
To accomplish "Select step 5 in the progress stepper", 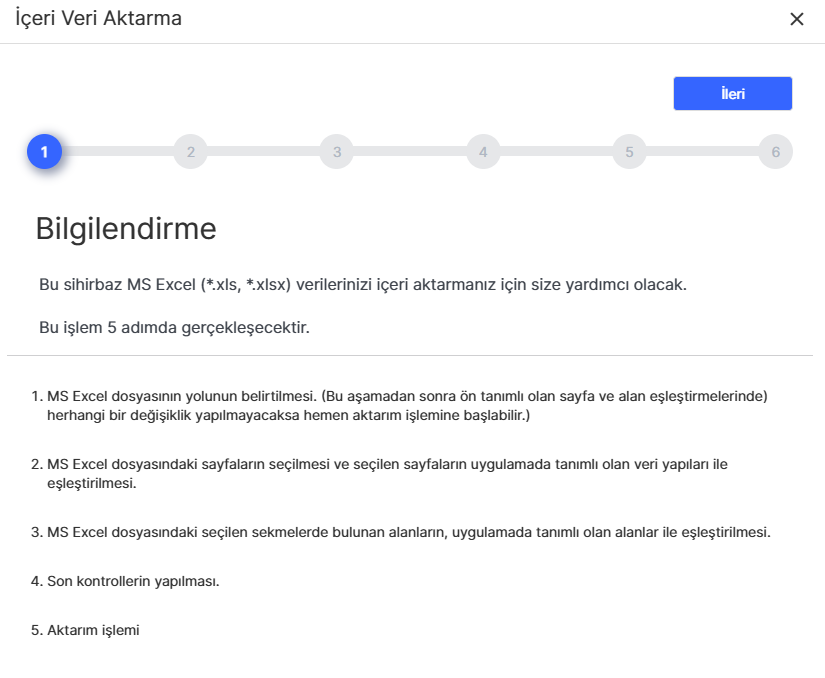I will (629, 152).
